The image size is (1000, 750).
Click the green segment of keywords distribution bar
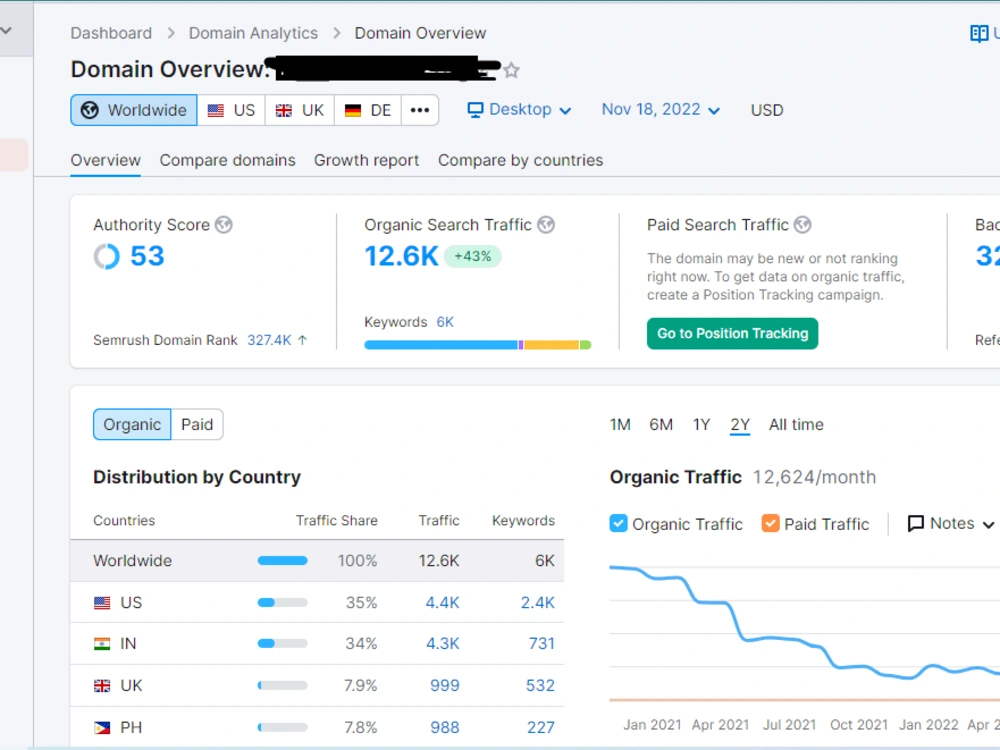click(x=585, y=345)
